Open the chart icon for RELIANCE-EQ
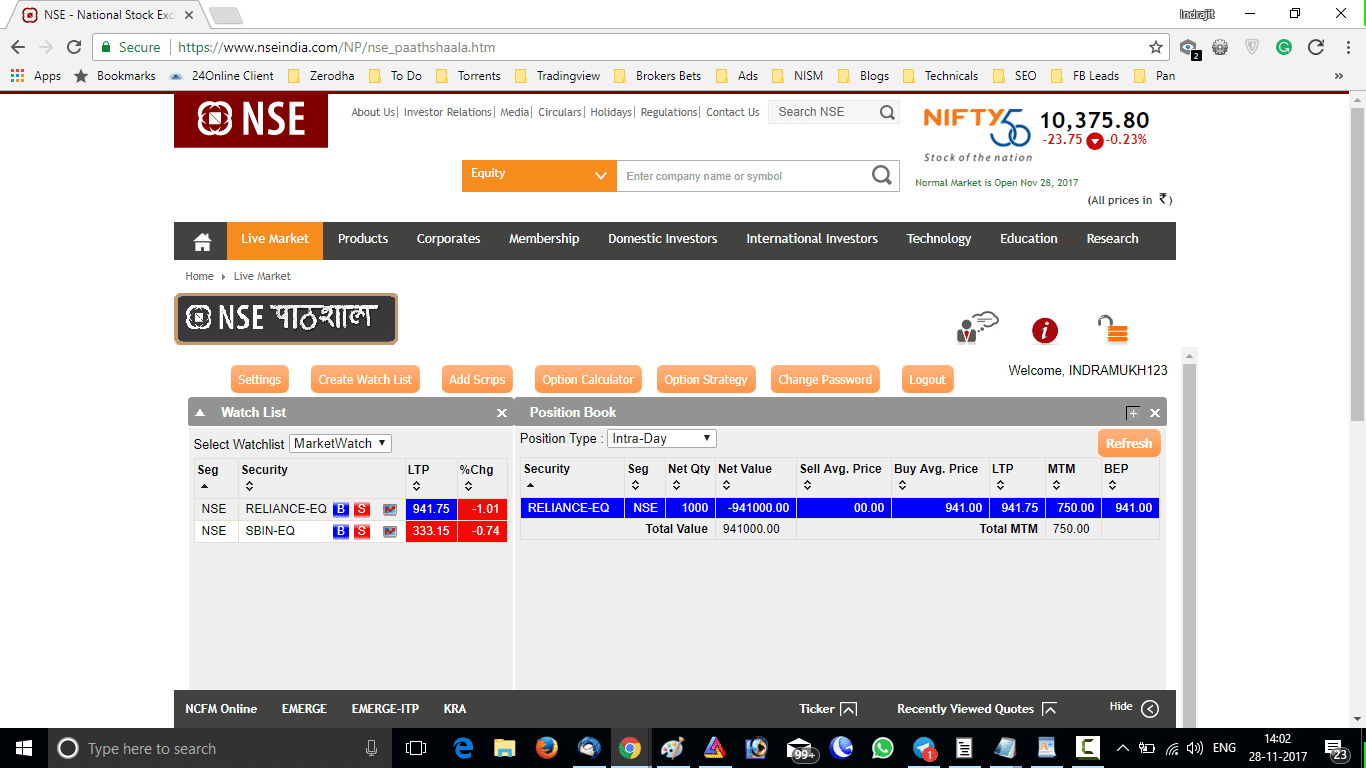 coord(390,509)
